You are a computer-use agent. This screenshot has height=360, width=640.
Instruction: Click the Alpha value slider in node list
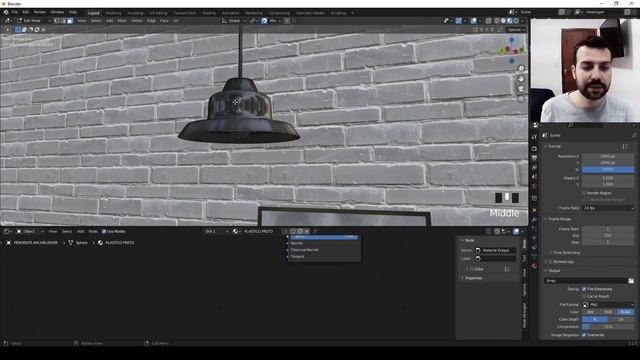(324, 237)
